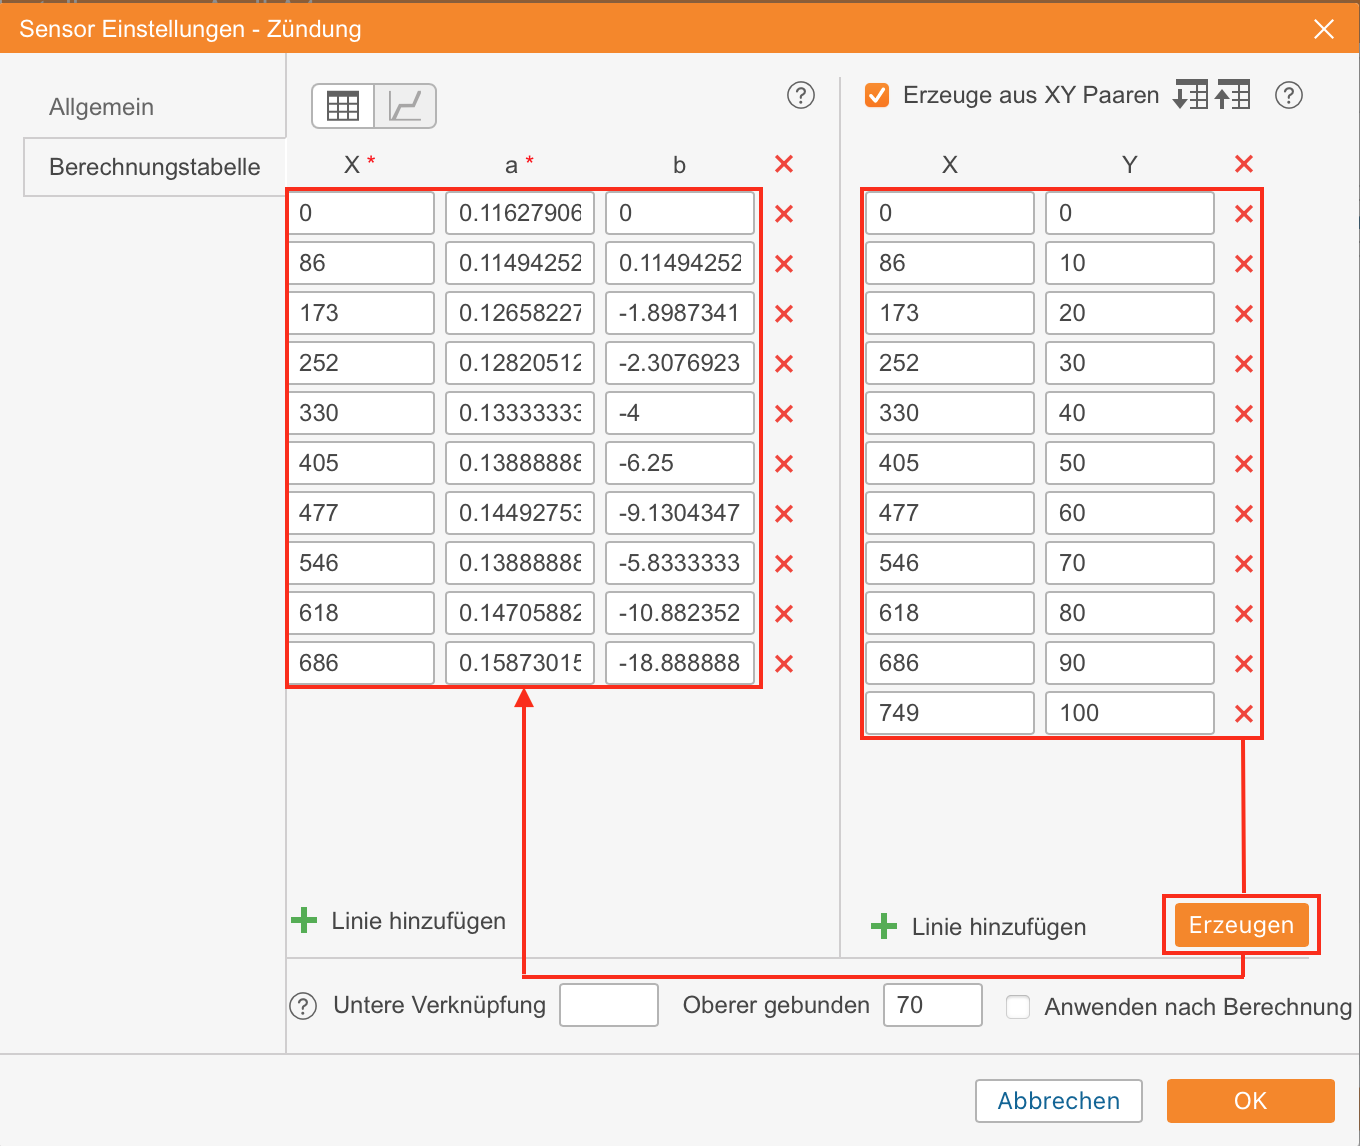This screenshot has height=1146, width=1360.
Task: Click the Oberer gebunden field showing 70
Action: tap(932, 1005)
